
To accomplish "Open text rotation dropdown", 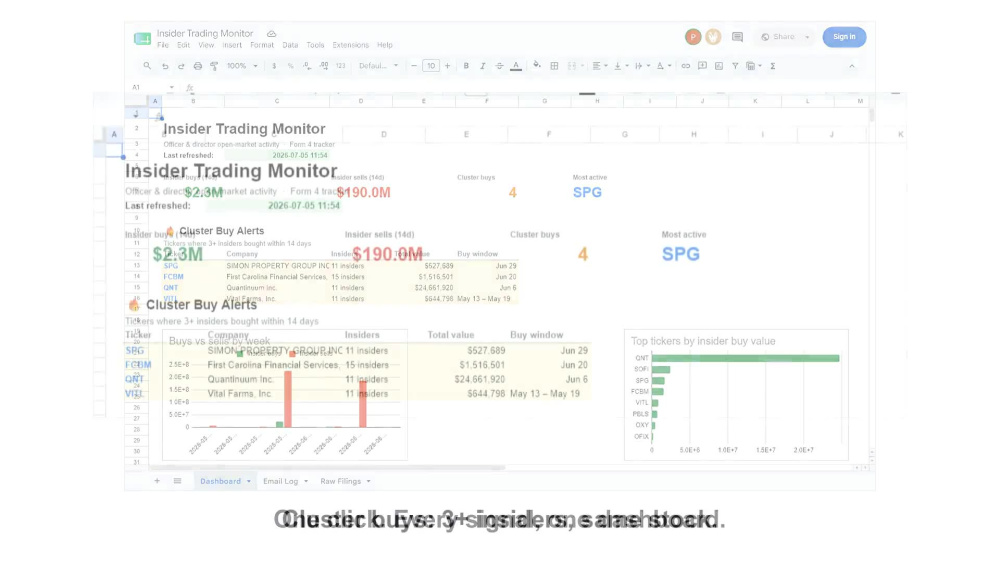I will (x=663, y=66).
